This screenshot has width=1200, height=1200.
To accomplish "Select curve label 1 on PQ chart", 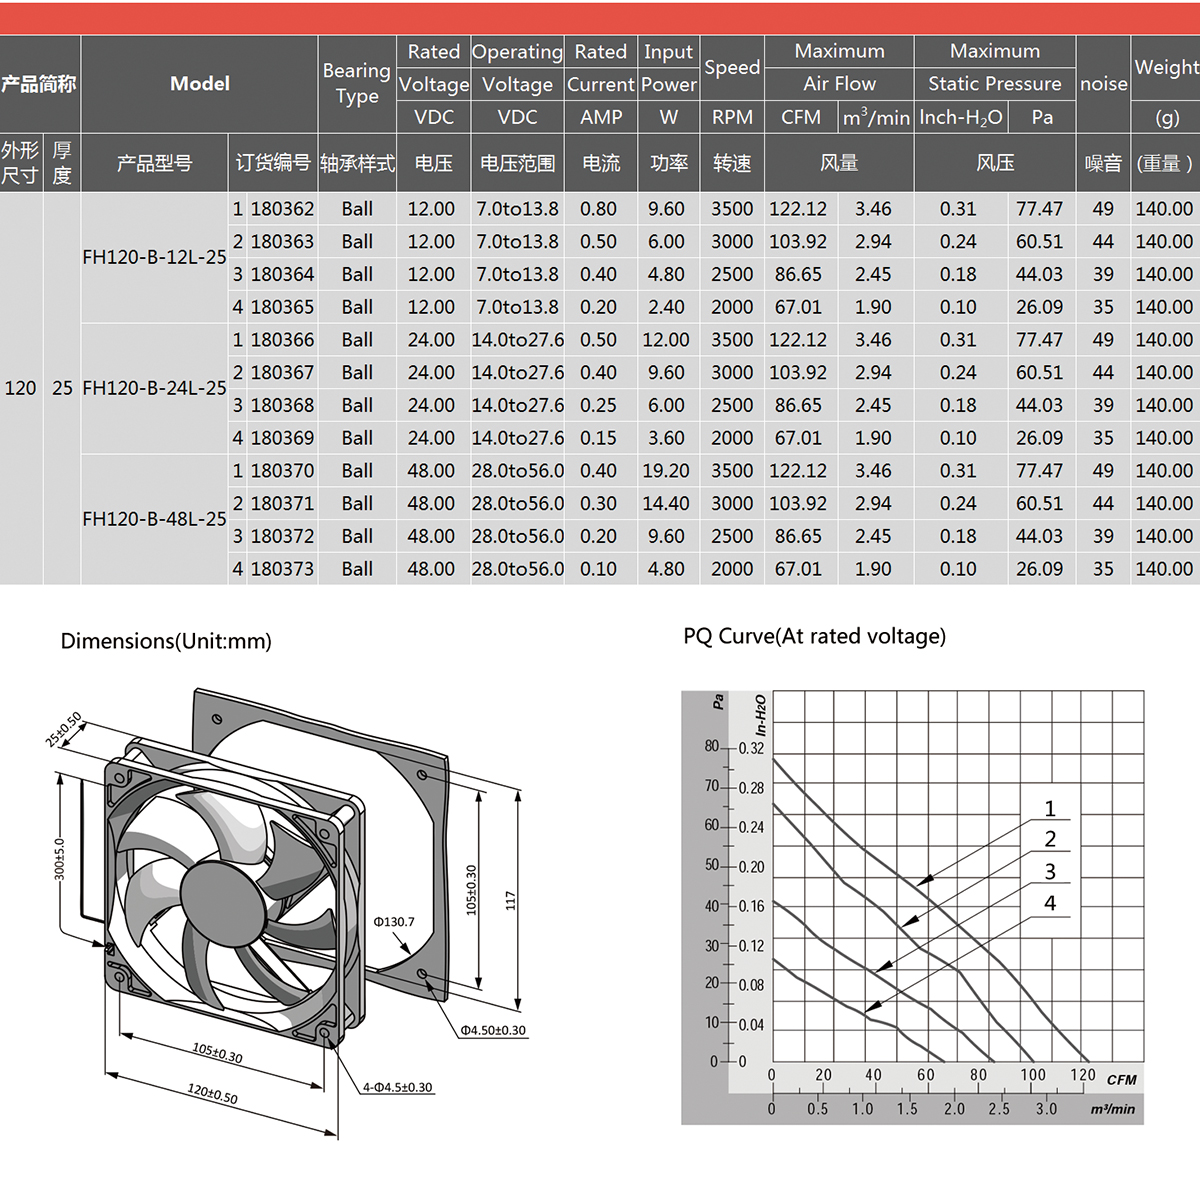I will point(1050,808).
